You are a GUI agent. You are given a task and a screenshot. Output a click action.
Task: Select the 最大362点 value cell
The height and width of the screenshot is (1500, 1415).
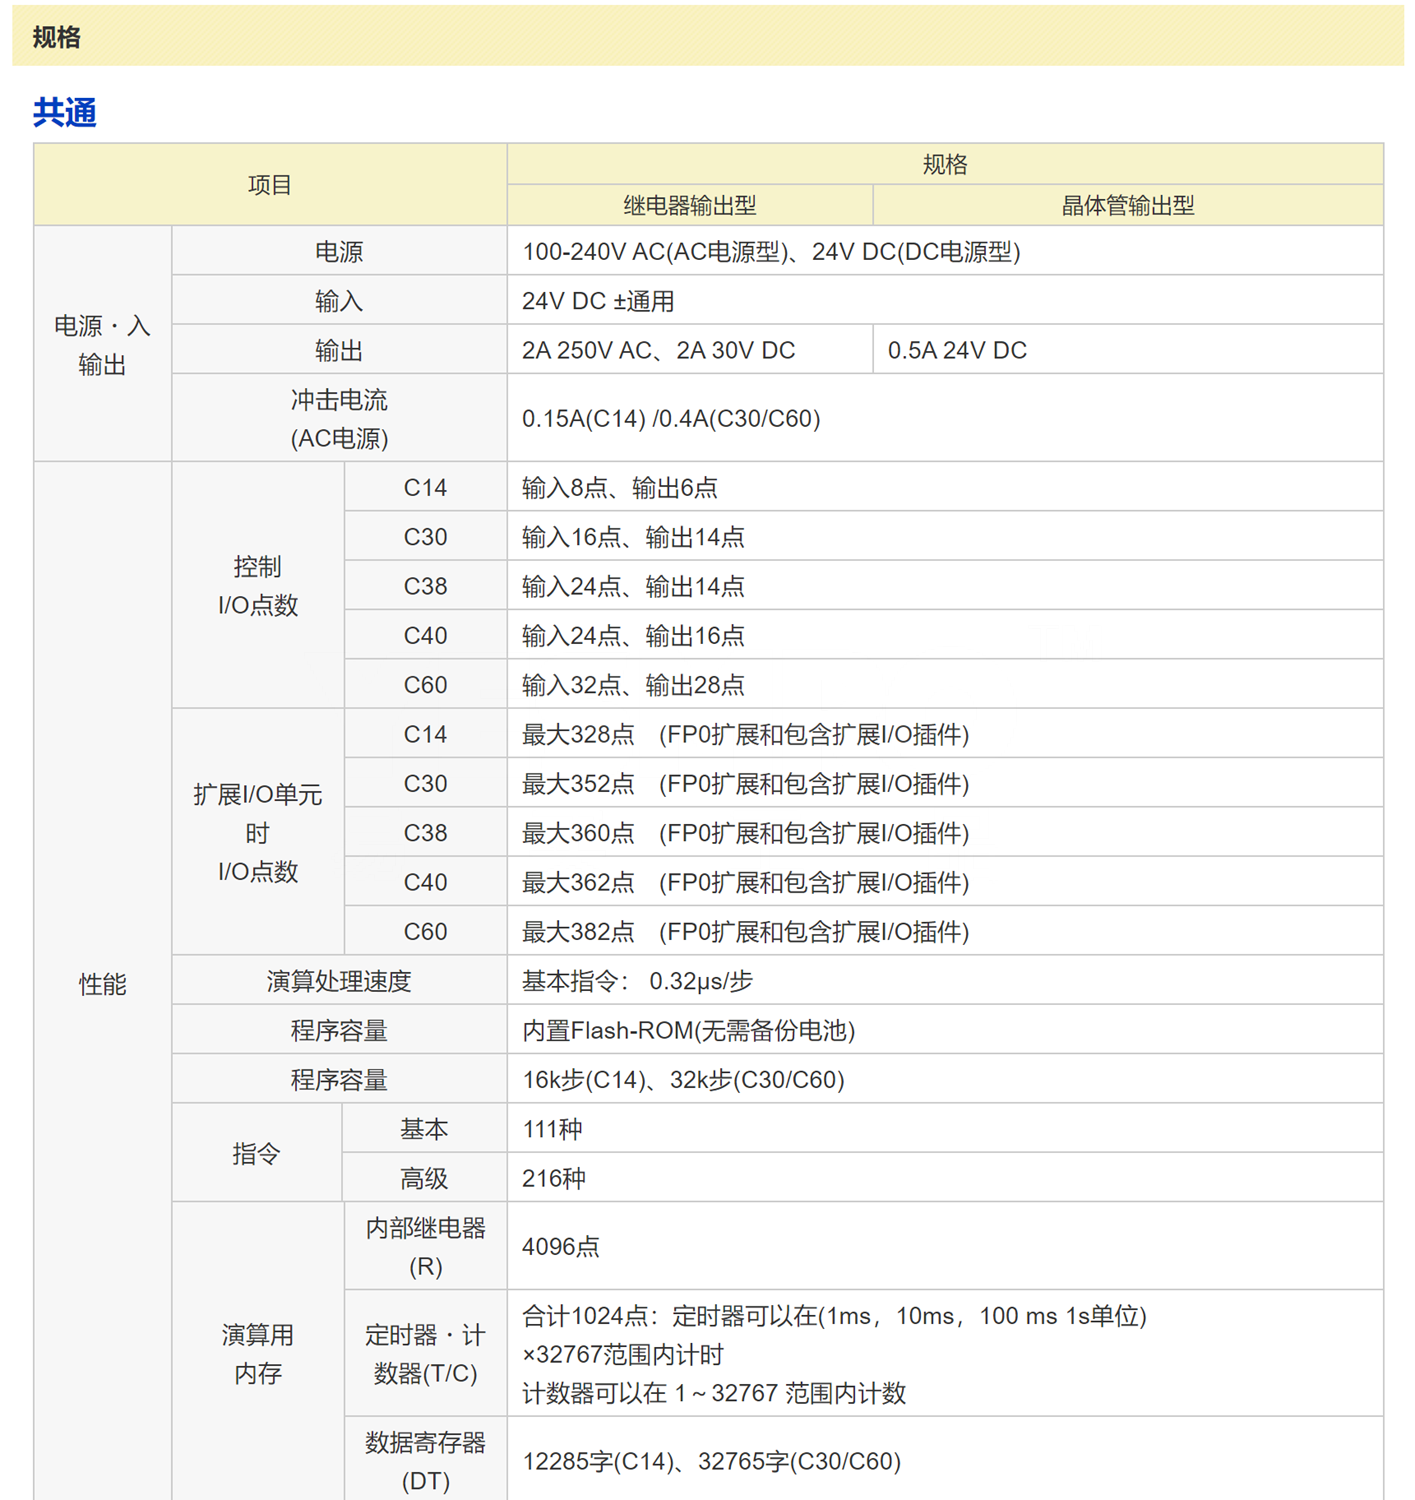tap(945, 882)
